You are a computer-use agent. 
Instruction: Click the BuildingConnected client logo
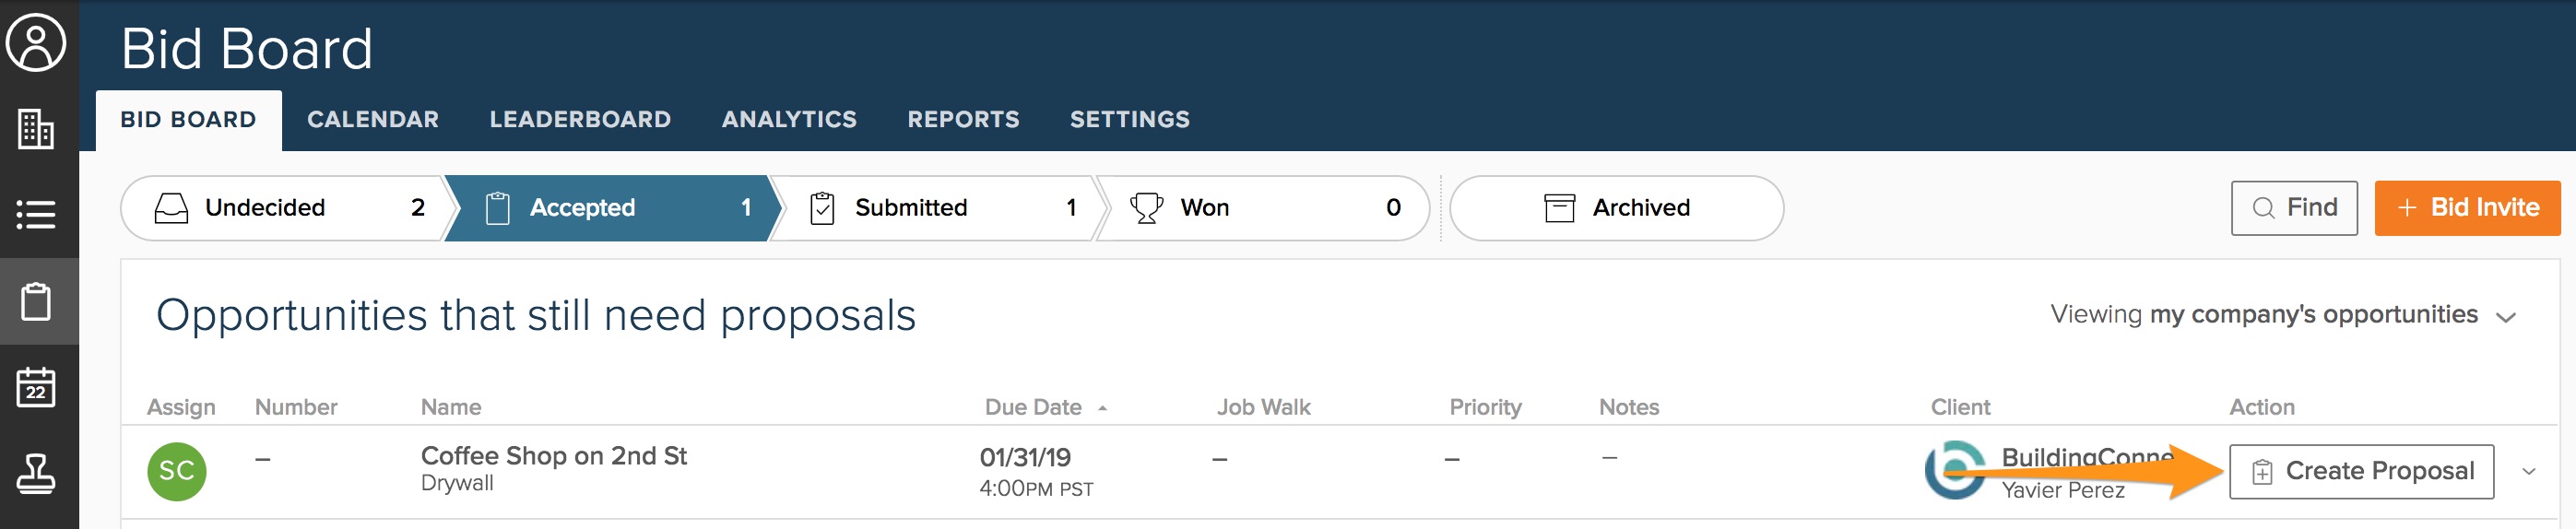point(1955,470)
